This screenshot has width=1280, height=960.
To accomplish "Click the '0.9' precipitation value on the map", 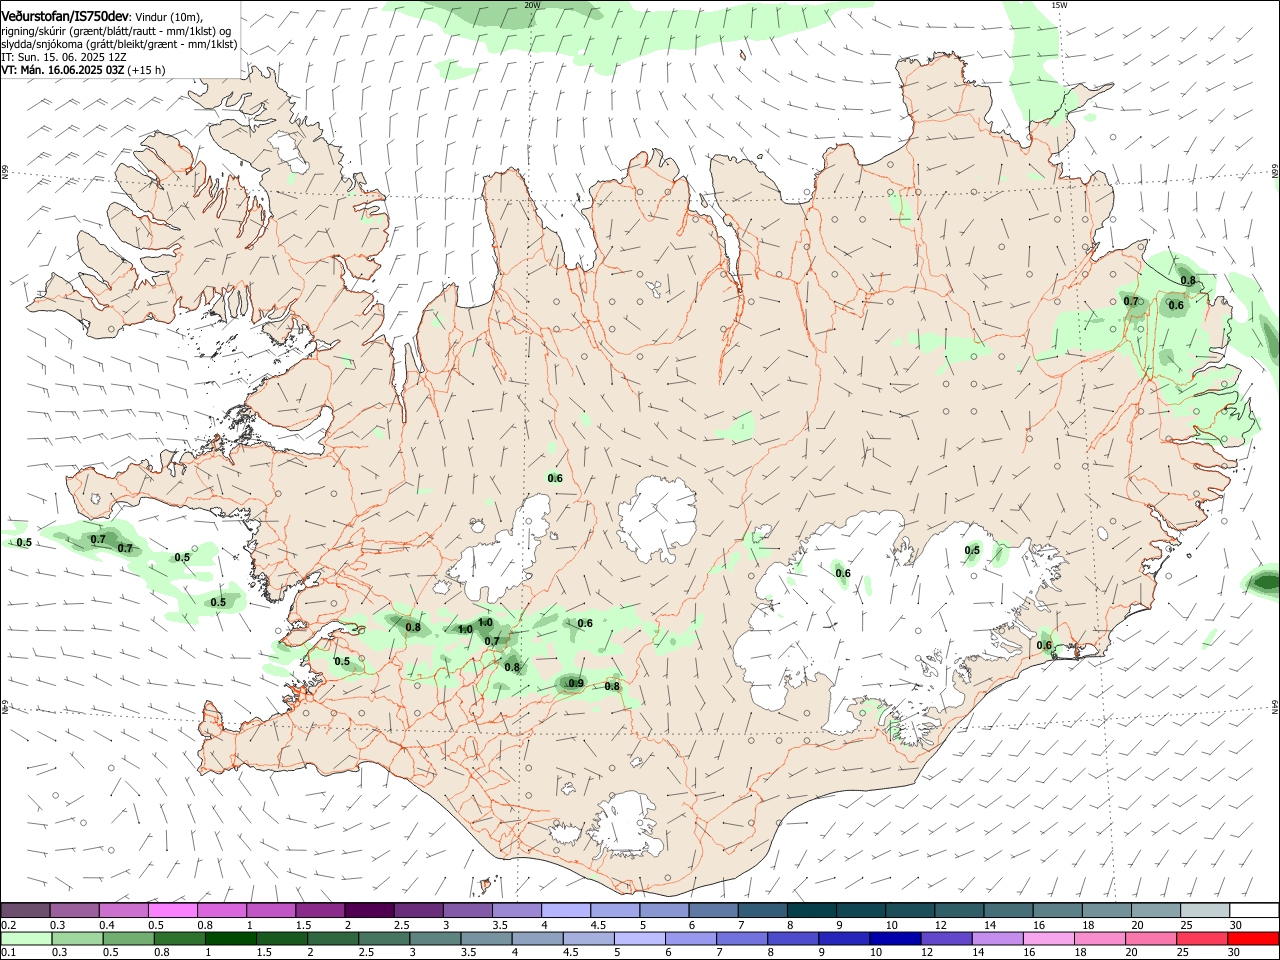I will 576,684.
